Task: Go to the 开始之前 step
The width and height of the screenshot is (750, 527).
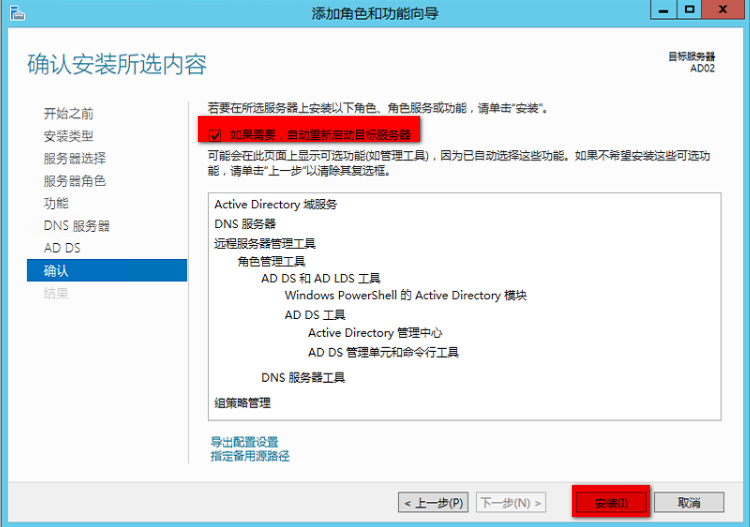Action: 68,113
